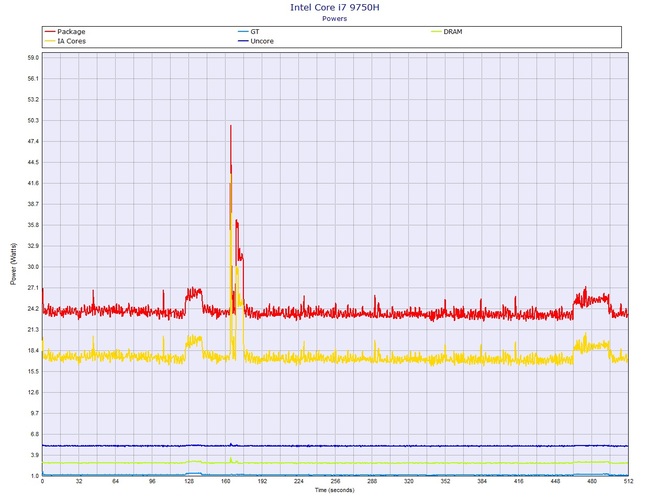Click the light blue GT legend swatch

[243, 32]
